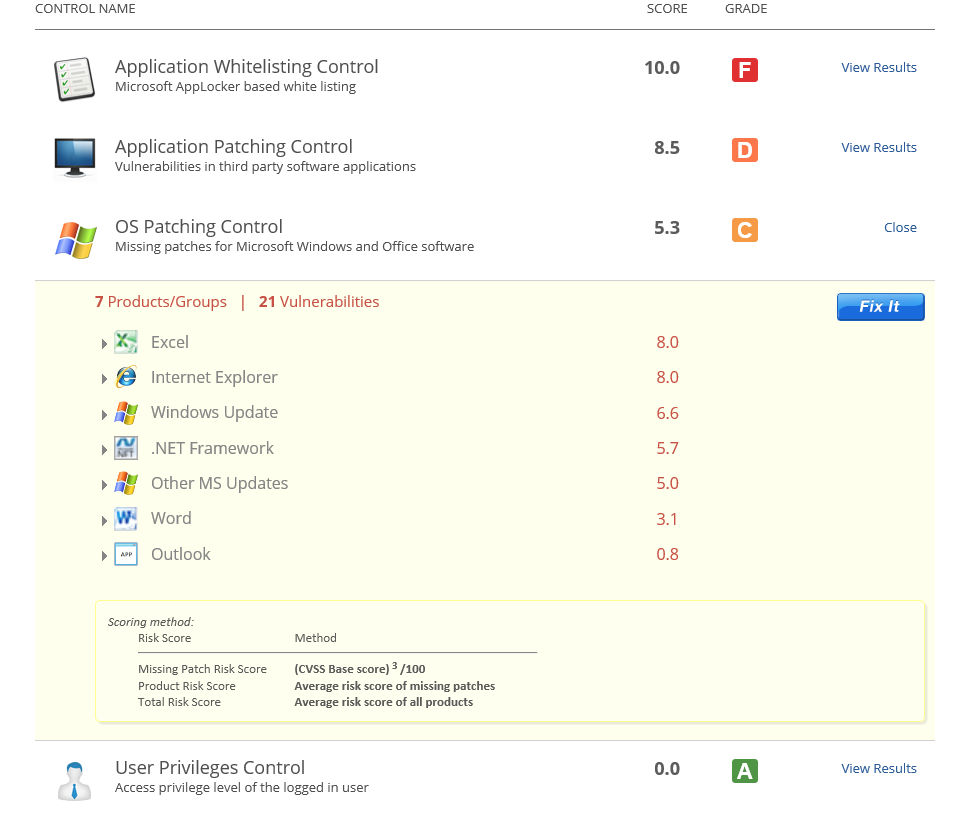Click the Other MS Updates product name
Screen dimensions: 972x834
point(219,483)
